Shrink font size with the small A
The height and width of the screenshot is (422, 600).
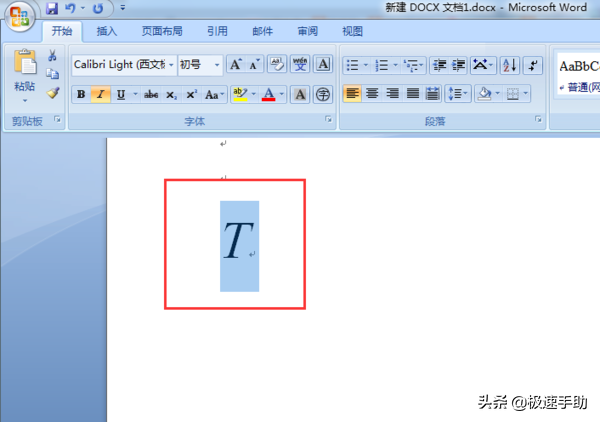pyautogui.click(x=254, y=64)
